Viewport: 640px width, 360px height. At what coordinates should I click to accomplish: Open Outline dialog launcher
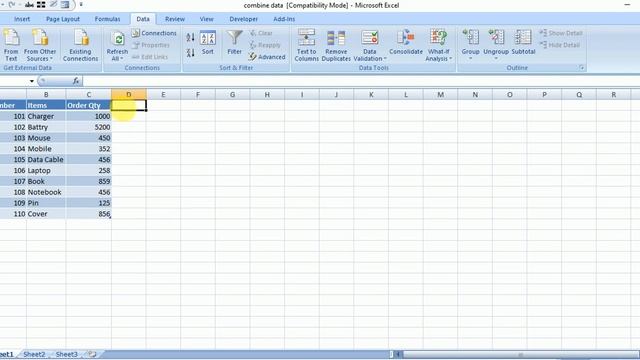(582, 68)
